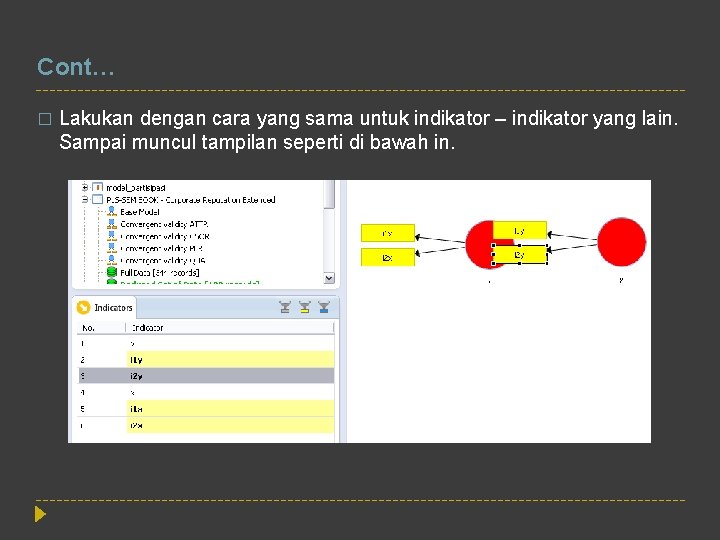720x540 pixels.
Task: Select the i1y indicator row
Action: [x=206, y=360]
